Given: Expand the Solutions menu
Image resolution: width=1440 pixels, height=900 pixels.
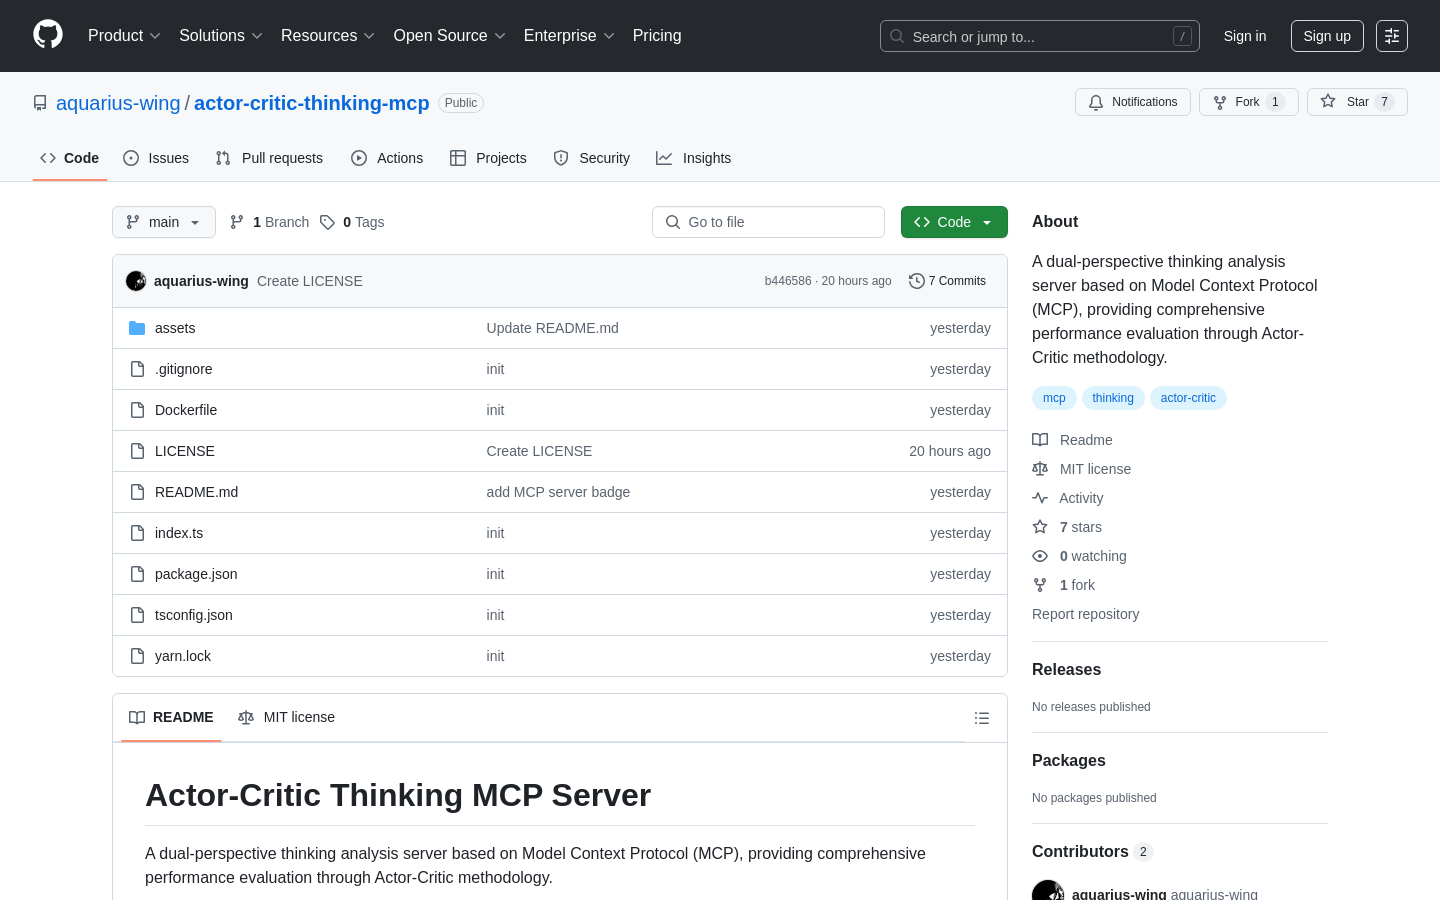Looking at the screenshot, I should click(221, 36).
